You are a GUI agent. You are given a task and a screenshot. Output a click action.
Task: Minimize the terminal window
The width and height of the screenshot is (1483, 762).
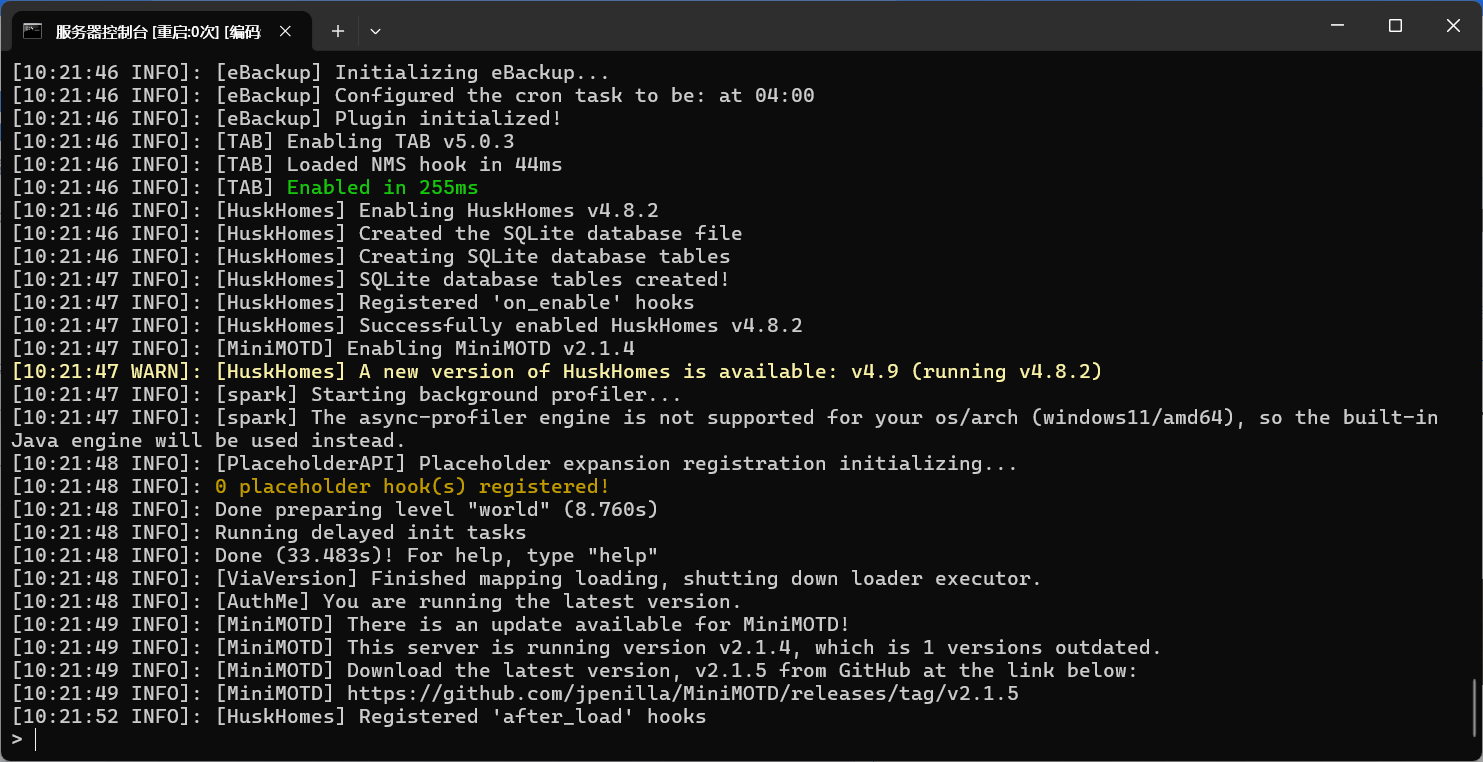(1336, 26)
